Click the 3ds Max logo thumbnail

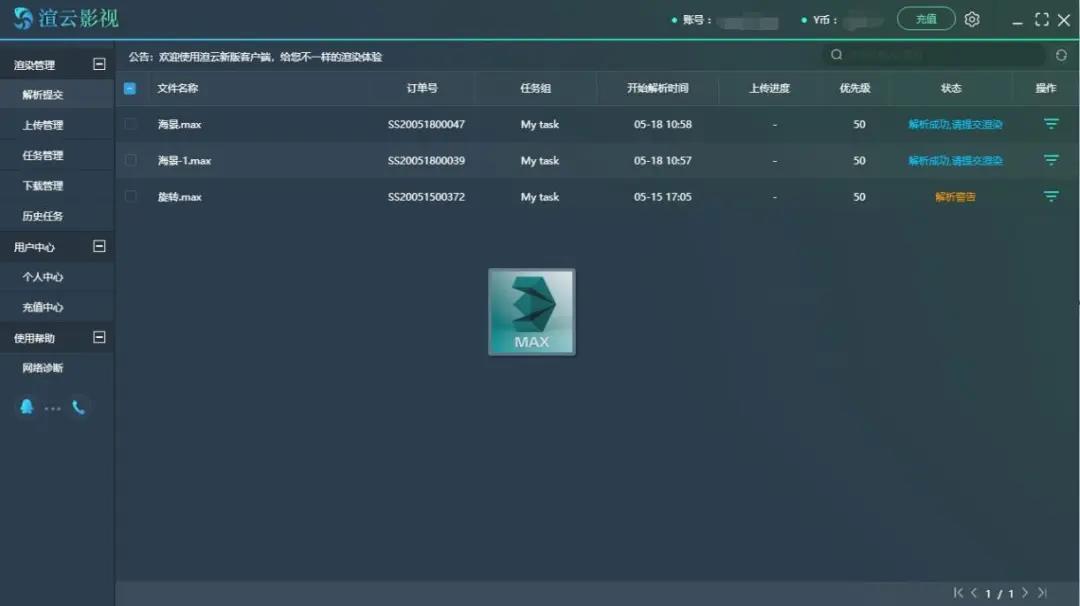click(531, 311)
